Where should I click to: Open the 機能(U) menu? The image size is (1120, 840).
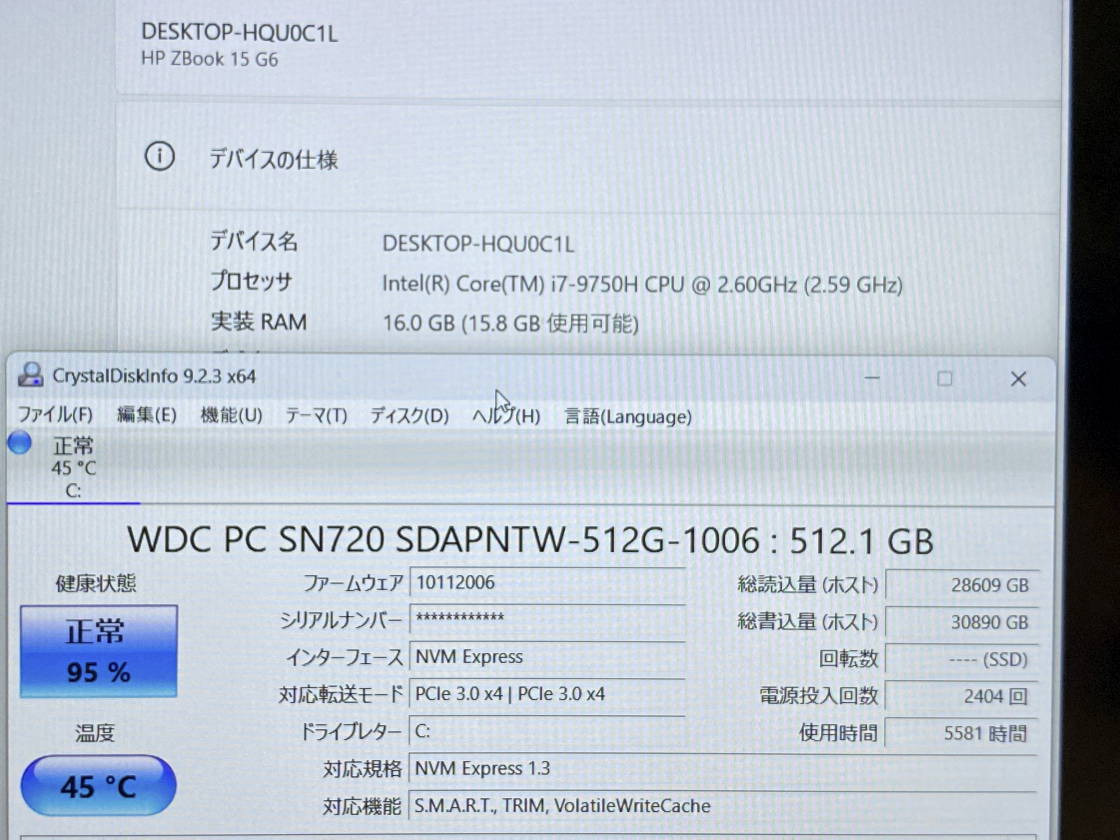pyautogui.click(x=231, y=415)
